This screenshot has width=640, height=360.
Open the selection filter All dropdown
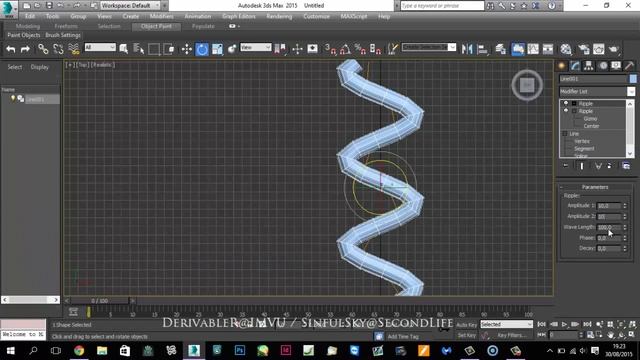100,47
